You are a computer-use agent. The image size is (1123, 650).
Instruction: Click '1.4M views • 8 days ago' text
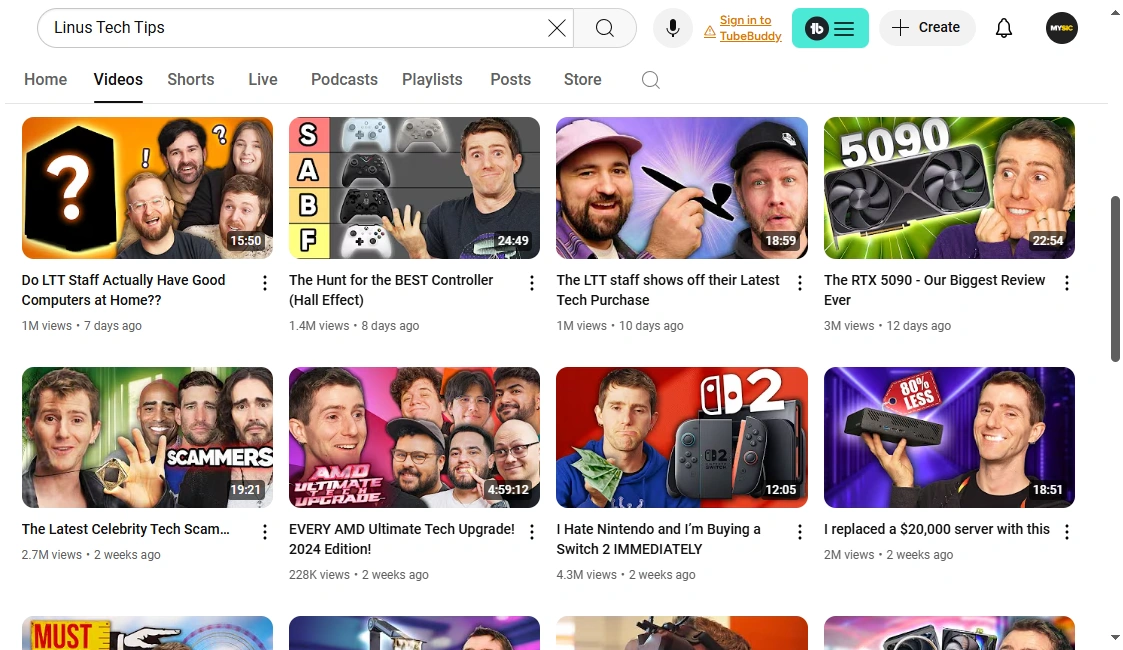(x=354, y=326)
